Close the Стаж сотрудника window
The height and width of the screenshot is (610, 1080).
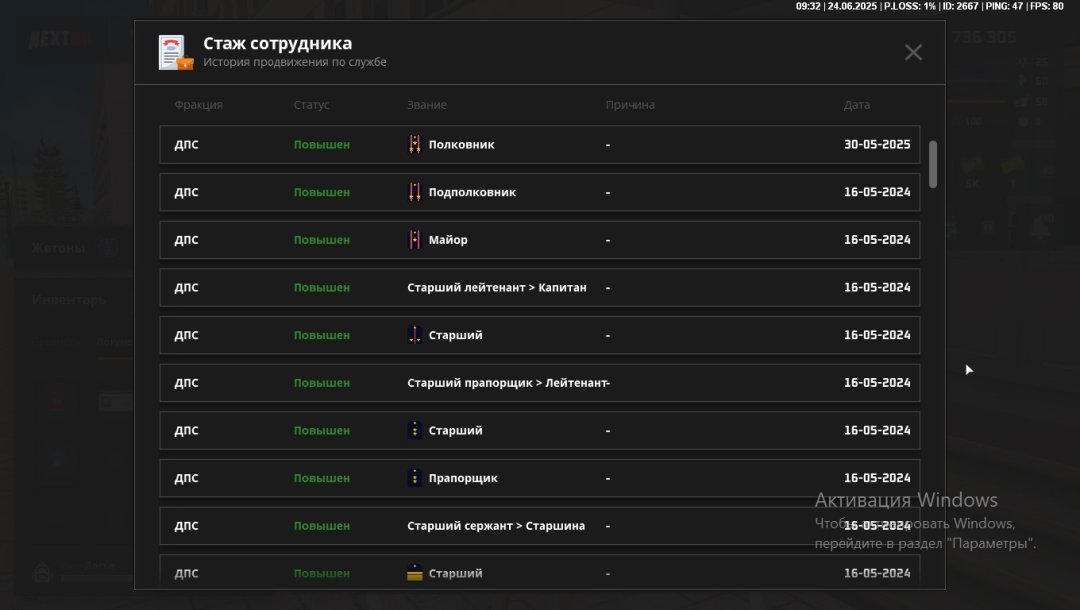coord(913,53)
